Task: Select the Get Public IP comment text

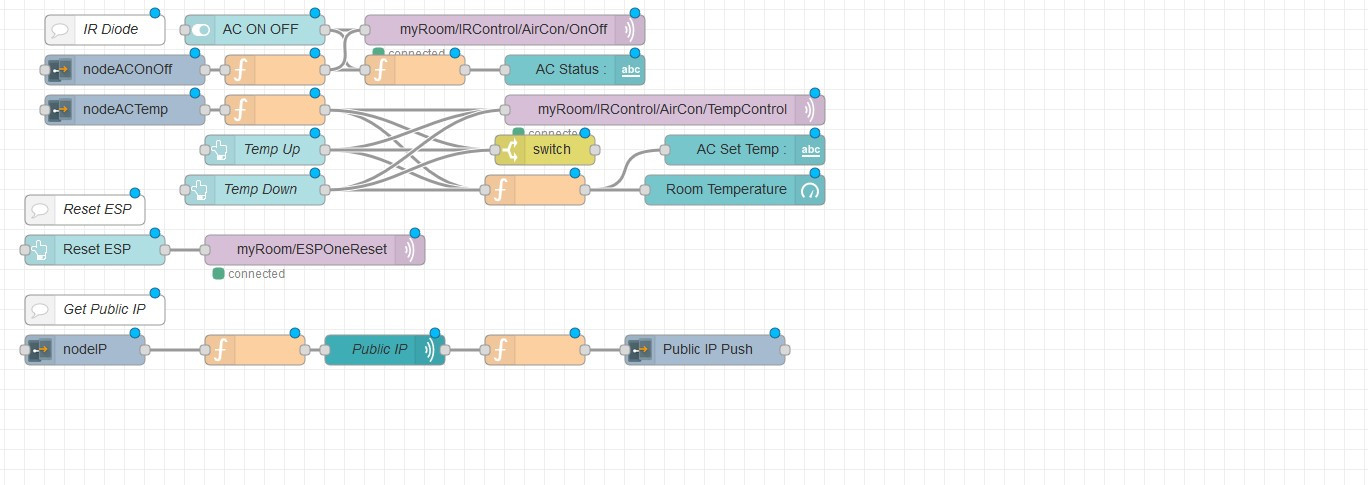Action: click(x=104, y=309)
